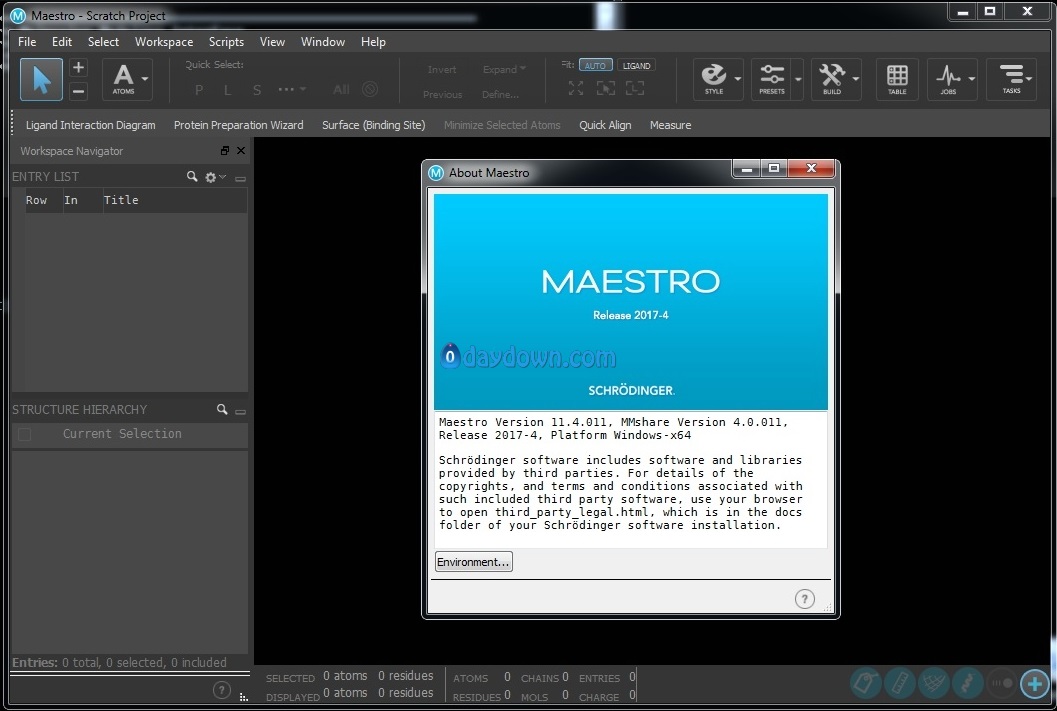The width and height of the screenshot is (1057, 711).
Task: Toggle the ruler measurement workspace icon
Action: click(x=899, y=683)
